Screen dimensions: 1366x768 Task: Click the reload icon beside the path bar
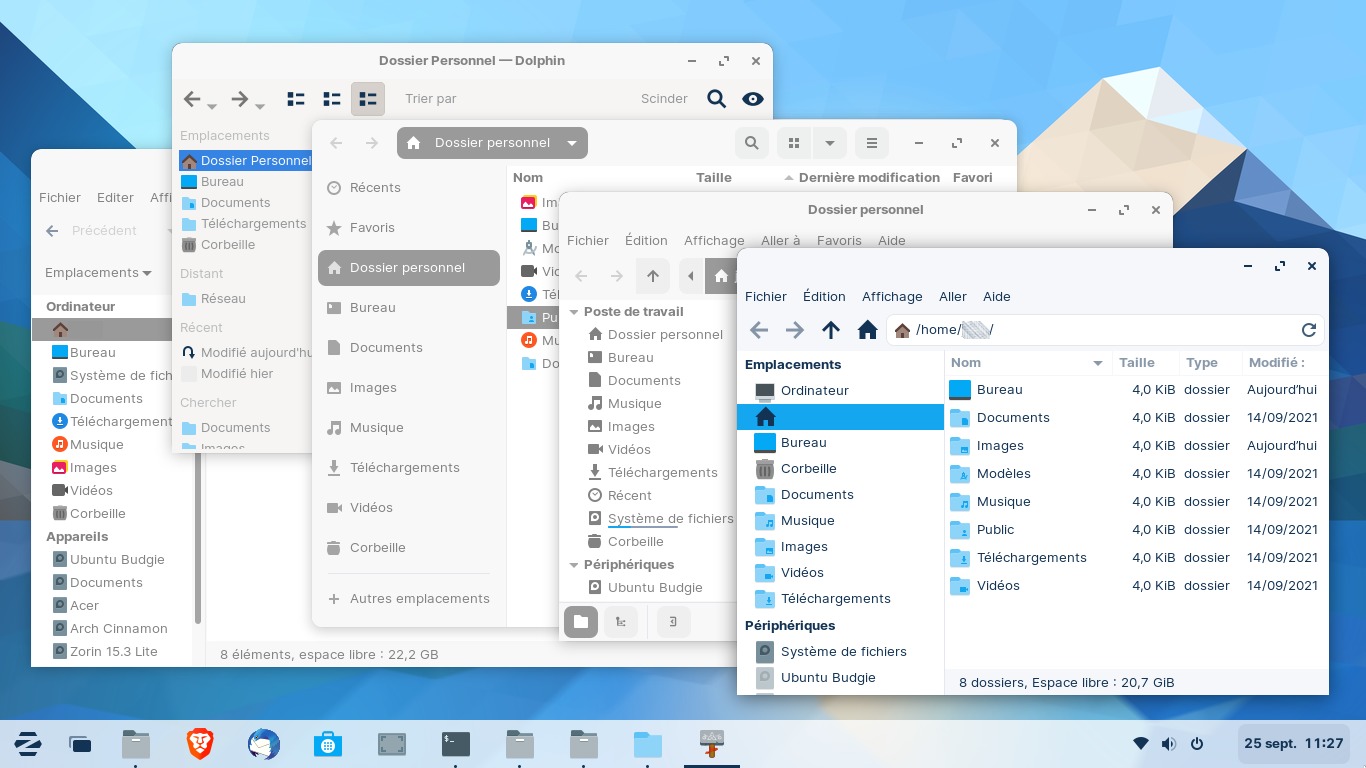(x=1308, y=330)
